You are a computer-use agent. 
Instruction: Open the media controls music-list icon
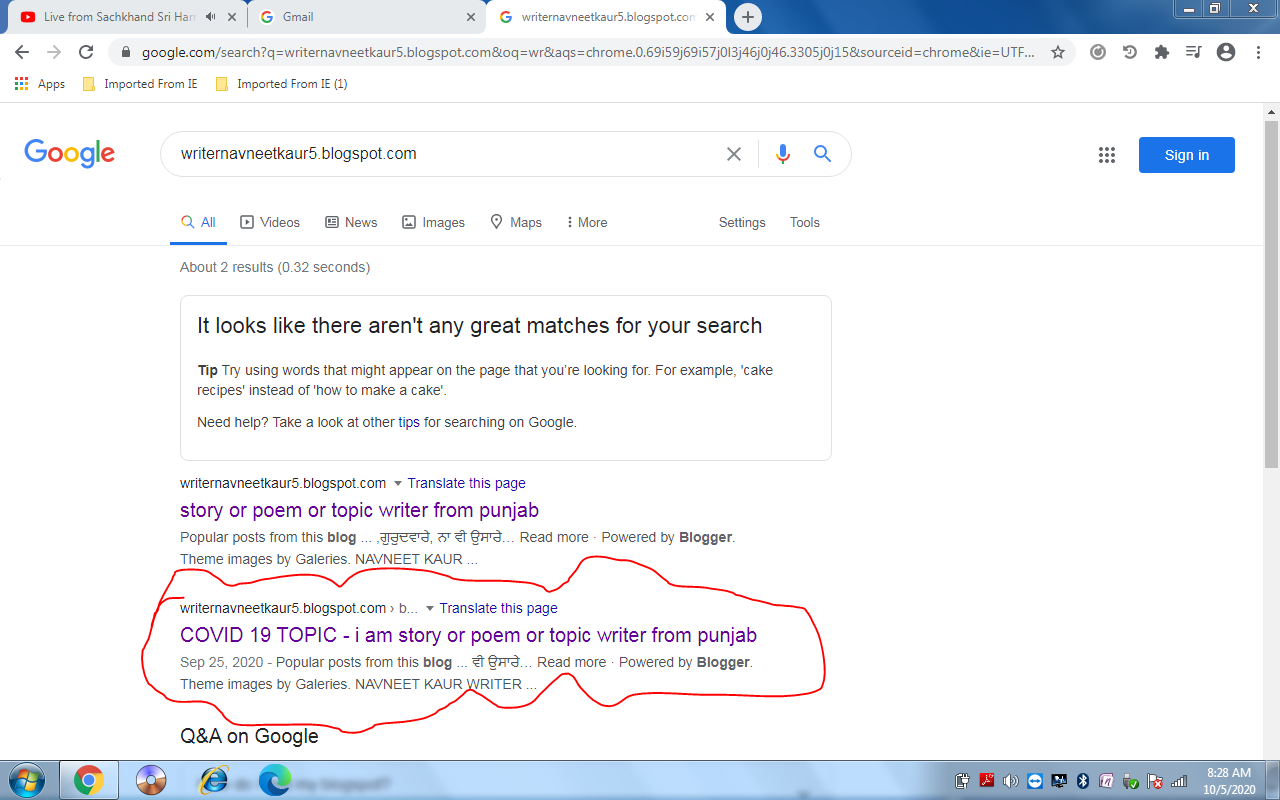pyautogui.click(x=1194, y=52)
